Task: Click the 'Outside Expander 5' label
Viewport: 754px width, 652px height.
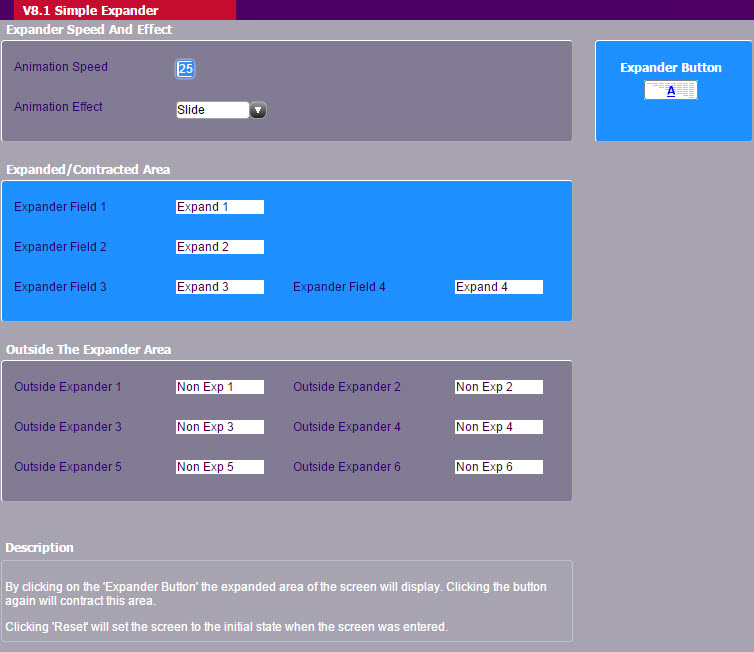Action: click(68, 466)
